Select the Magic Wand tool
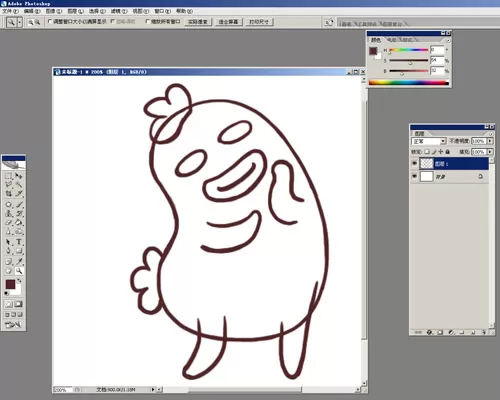 pyautogui.click(x=19, y=184)
